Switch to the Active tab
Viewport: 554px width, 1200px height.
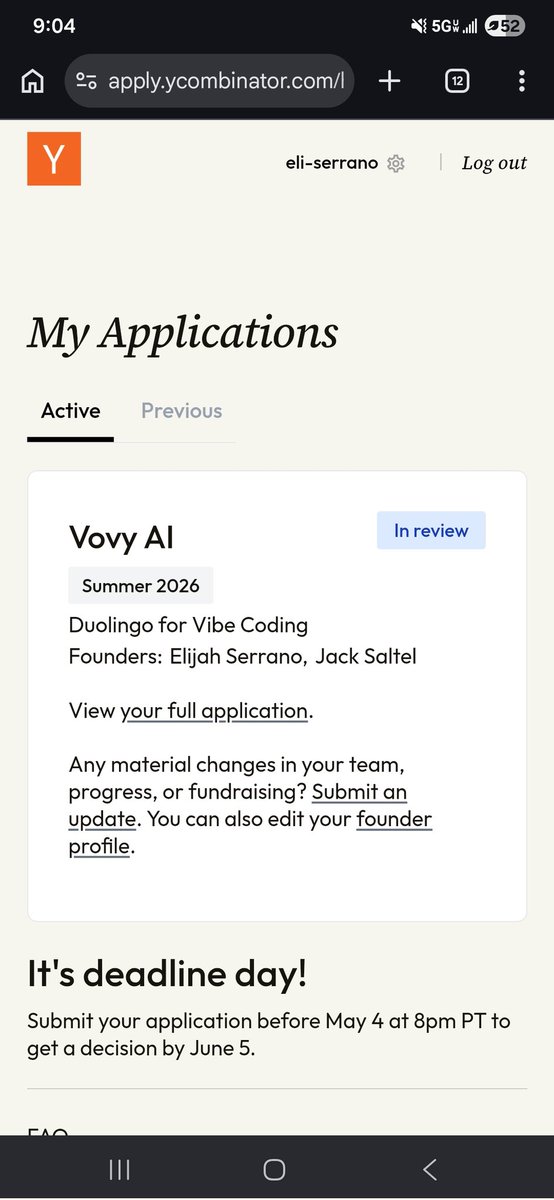(70, 411)
